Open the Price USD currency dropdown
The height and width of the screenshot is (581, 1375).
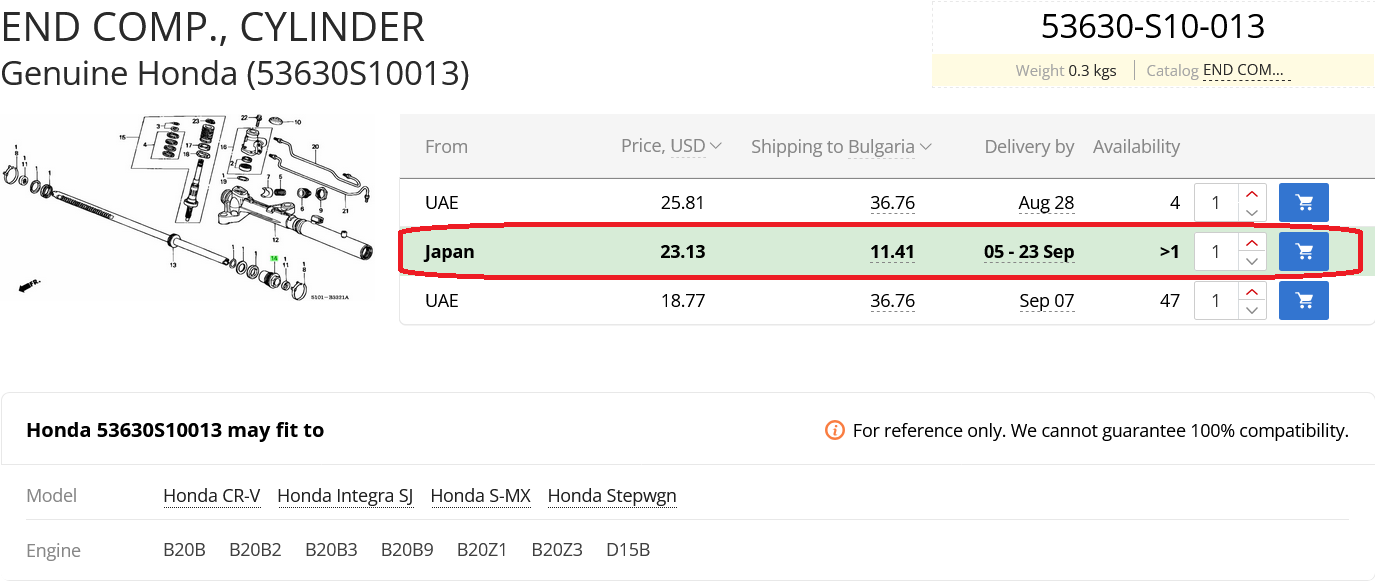[x=696, y=146]
